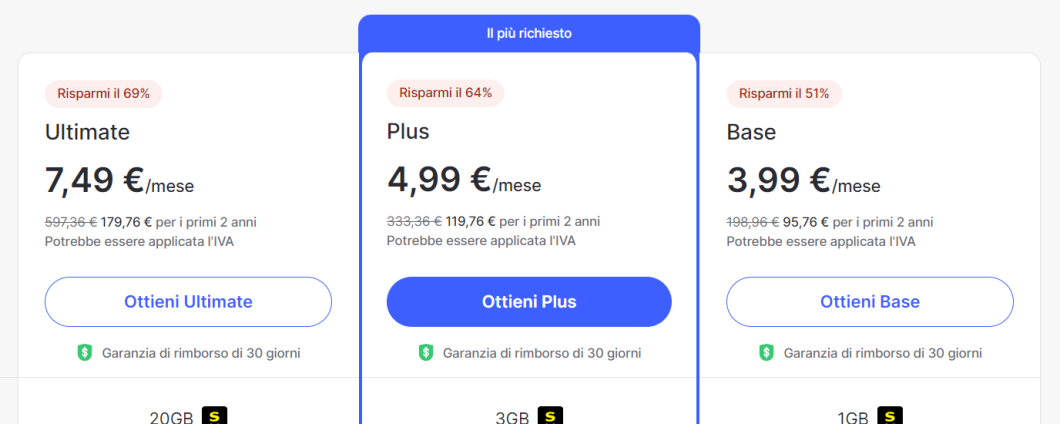Click the Risparmi il 51% badge
The height and width of the screenshot is (424, 1060).
[784, 94]
